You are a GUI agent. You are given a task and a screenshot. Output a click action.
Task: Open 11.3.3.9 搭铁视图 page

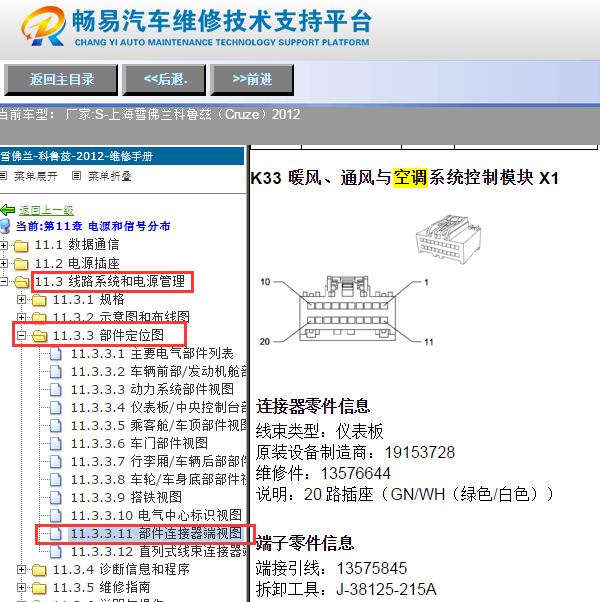click(126, 497)
